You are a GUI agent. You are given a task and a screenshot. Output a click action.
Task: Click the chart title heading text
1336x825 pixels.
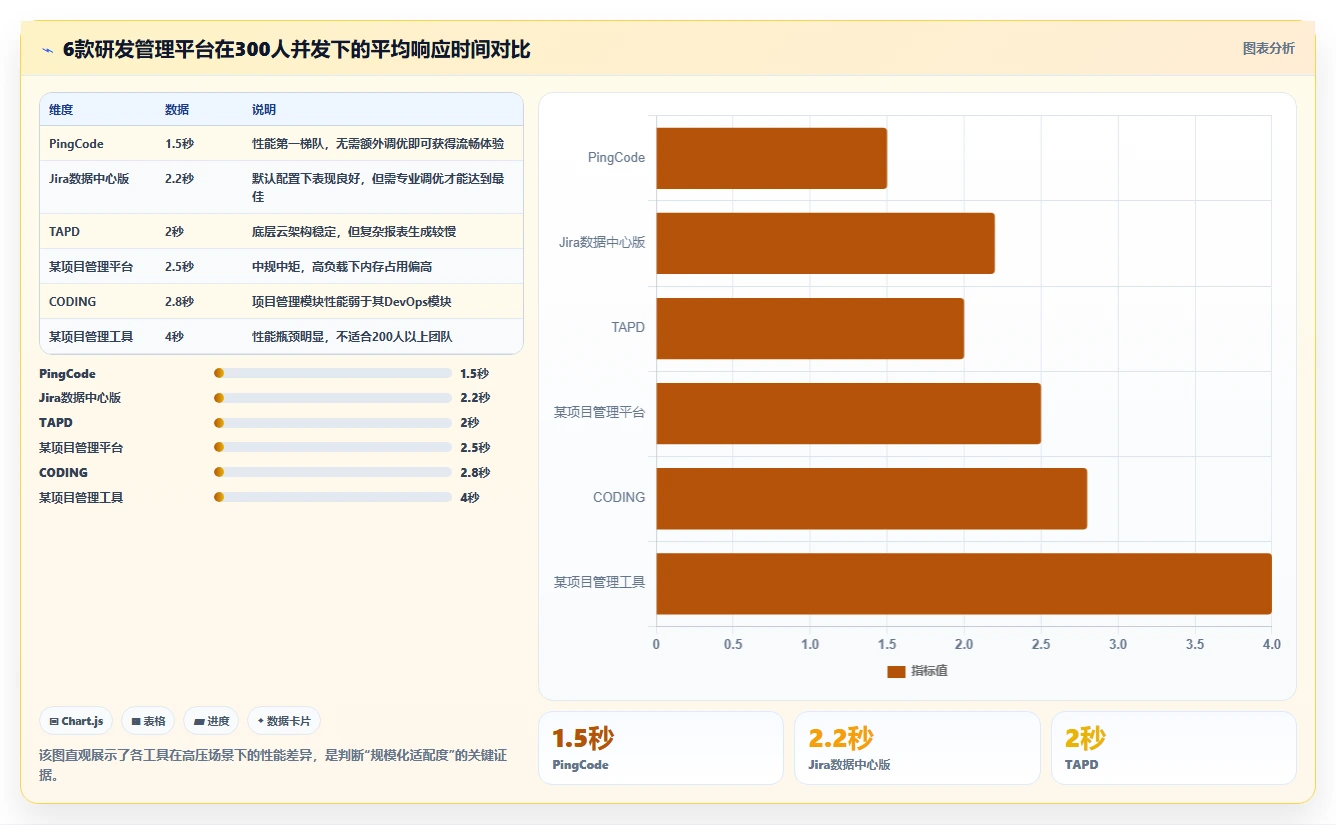pyautogui.click(x=296, y=50)
